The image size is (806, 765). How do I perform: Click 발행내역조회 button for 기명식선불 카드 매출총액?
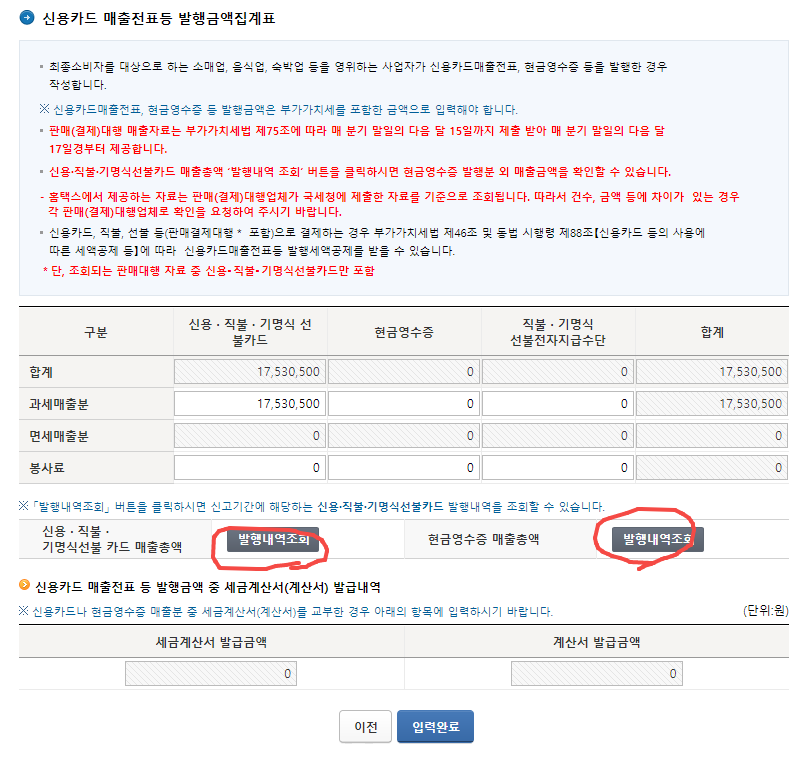click(273, 539)
